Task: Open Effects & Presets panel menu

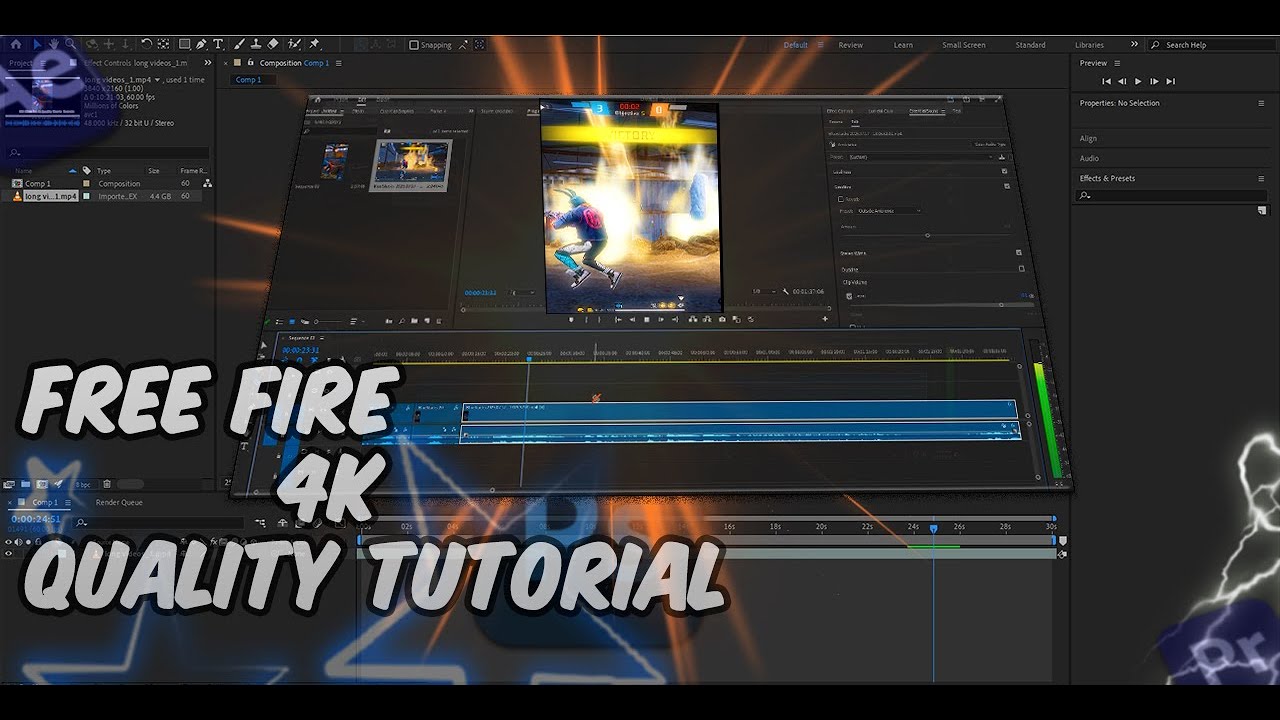Action: coord(1261,178)
